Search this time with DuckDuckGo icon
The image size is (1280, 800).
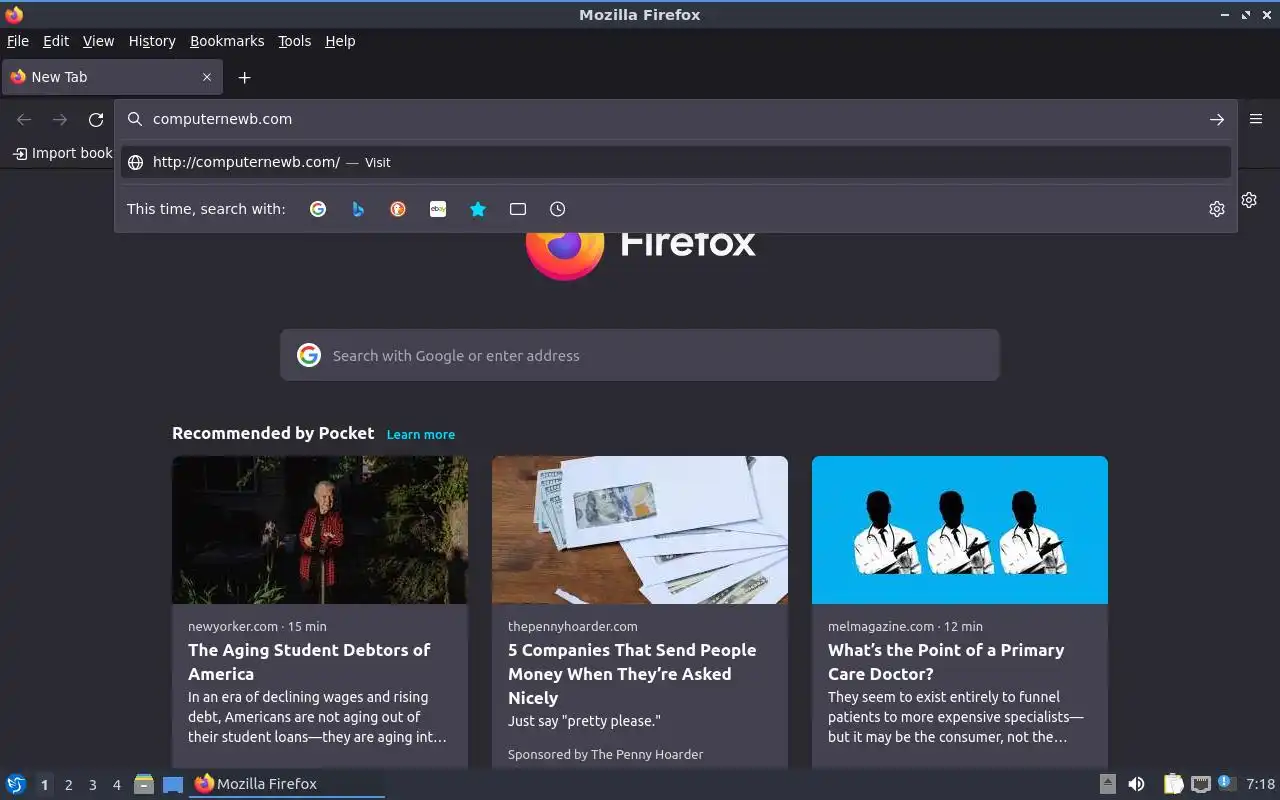point(398,209)
